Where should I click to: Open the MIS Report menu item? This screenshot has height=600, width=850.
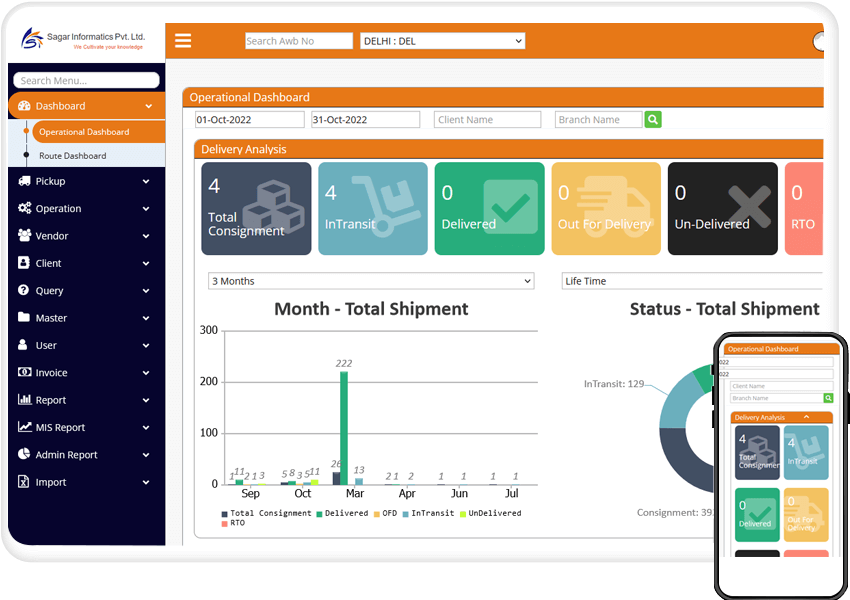tap(87, 427)
